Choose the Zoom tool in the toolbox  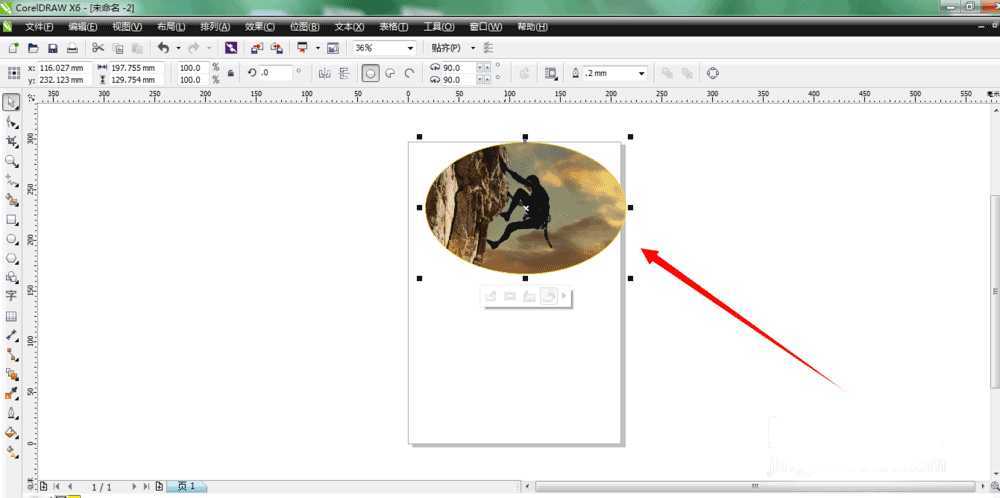[x=11, y=160]
